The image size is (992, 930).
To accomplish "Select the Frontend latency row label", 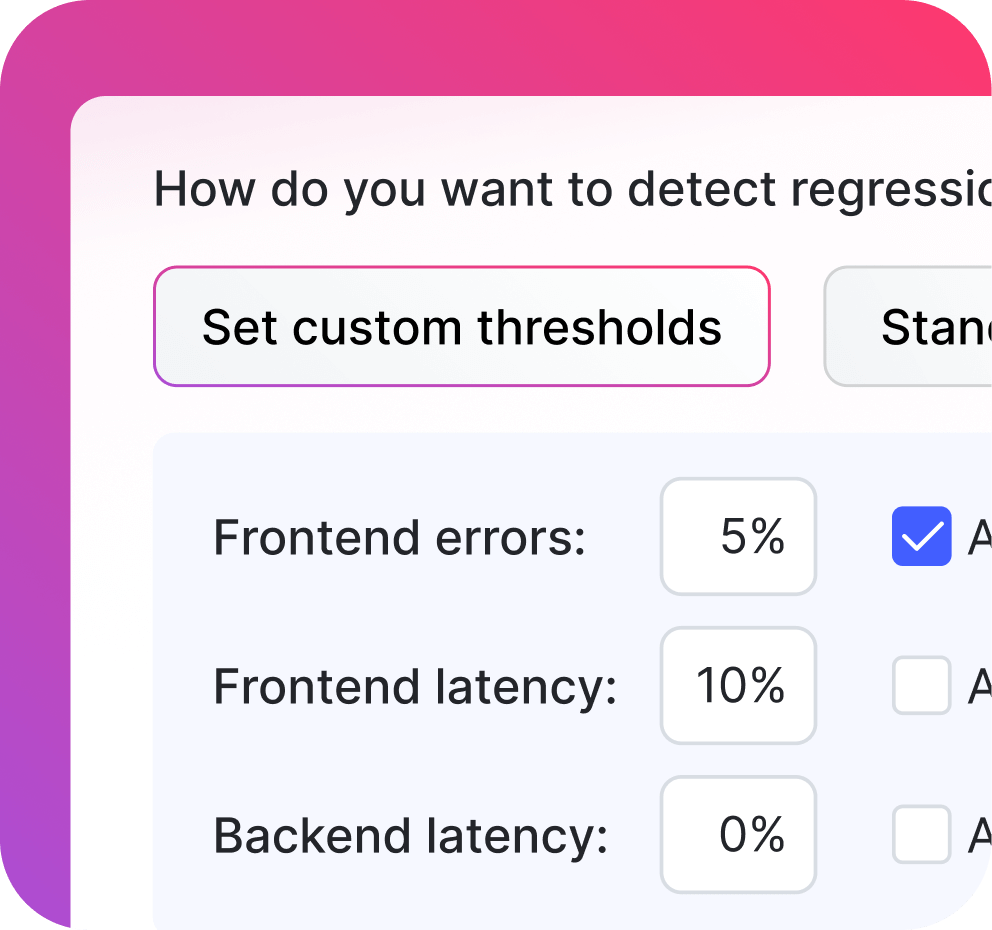I will pos(414,686).
